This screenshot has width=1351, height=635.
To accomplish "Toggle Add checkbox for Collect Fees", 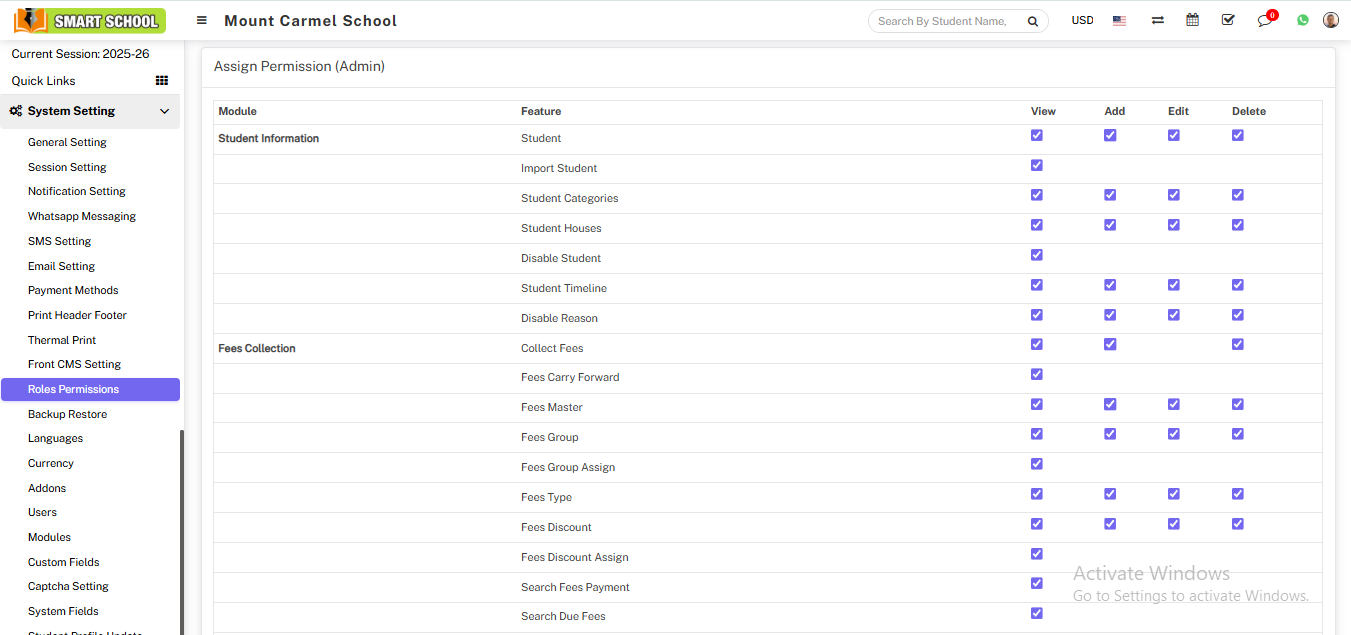I will tap(1110, 345).
